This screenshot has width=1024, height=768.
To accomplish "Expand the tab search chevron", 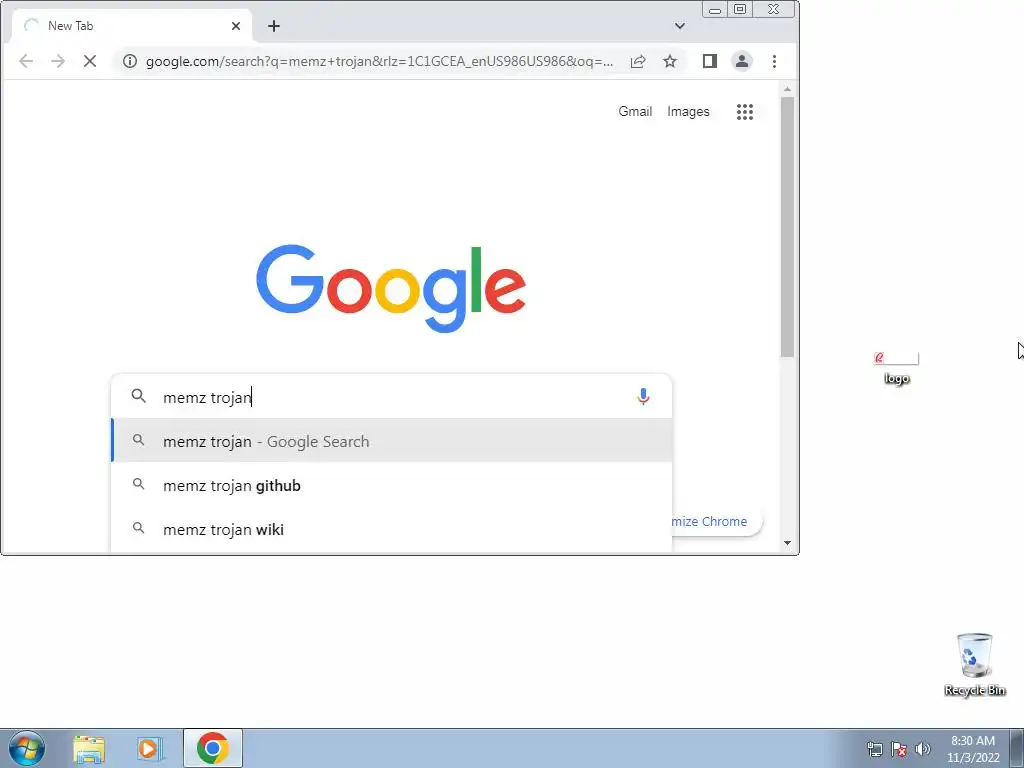I will tap(680, 26).
